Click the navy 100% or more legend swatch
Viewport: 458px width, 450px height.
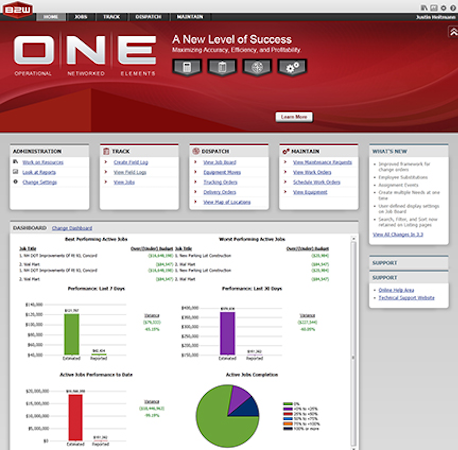[x=288, y=429]
